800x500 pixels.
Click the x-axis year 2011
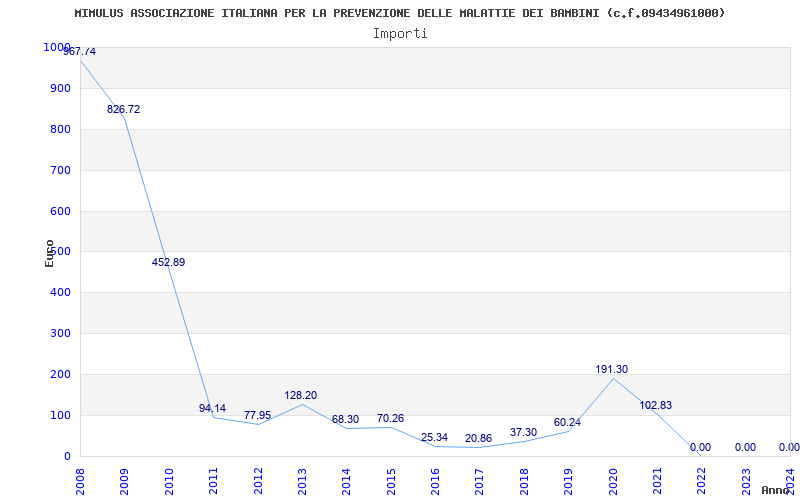click(213, 481)
